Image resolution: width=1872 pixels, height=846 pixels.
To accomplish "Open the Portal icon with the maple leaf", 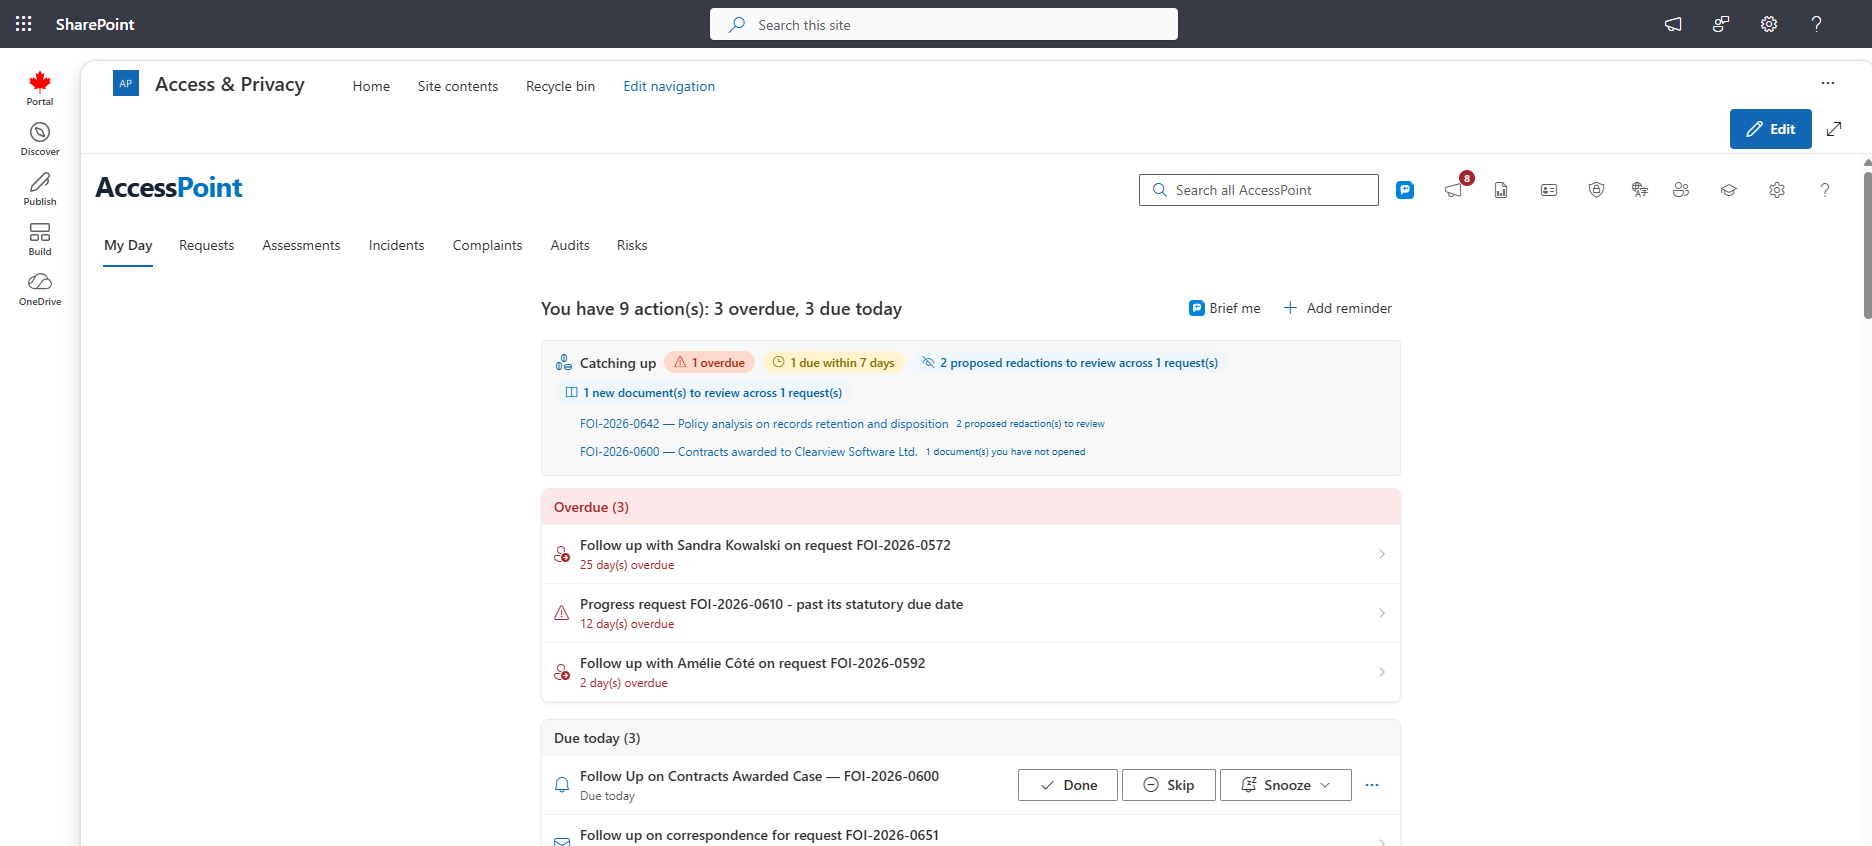I will pos(40,88).
